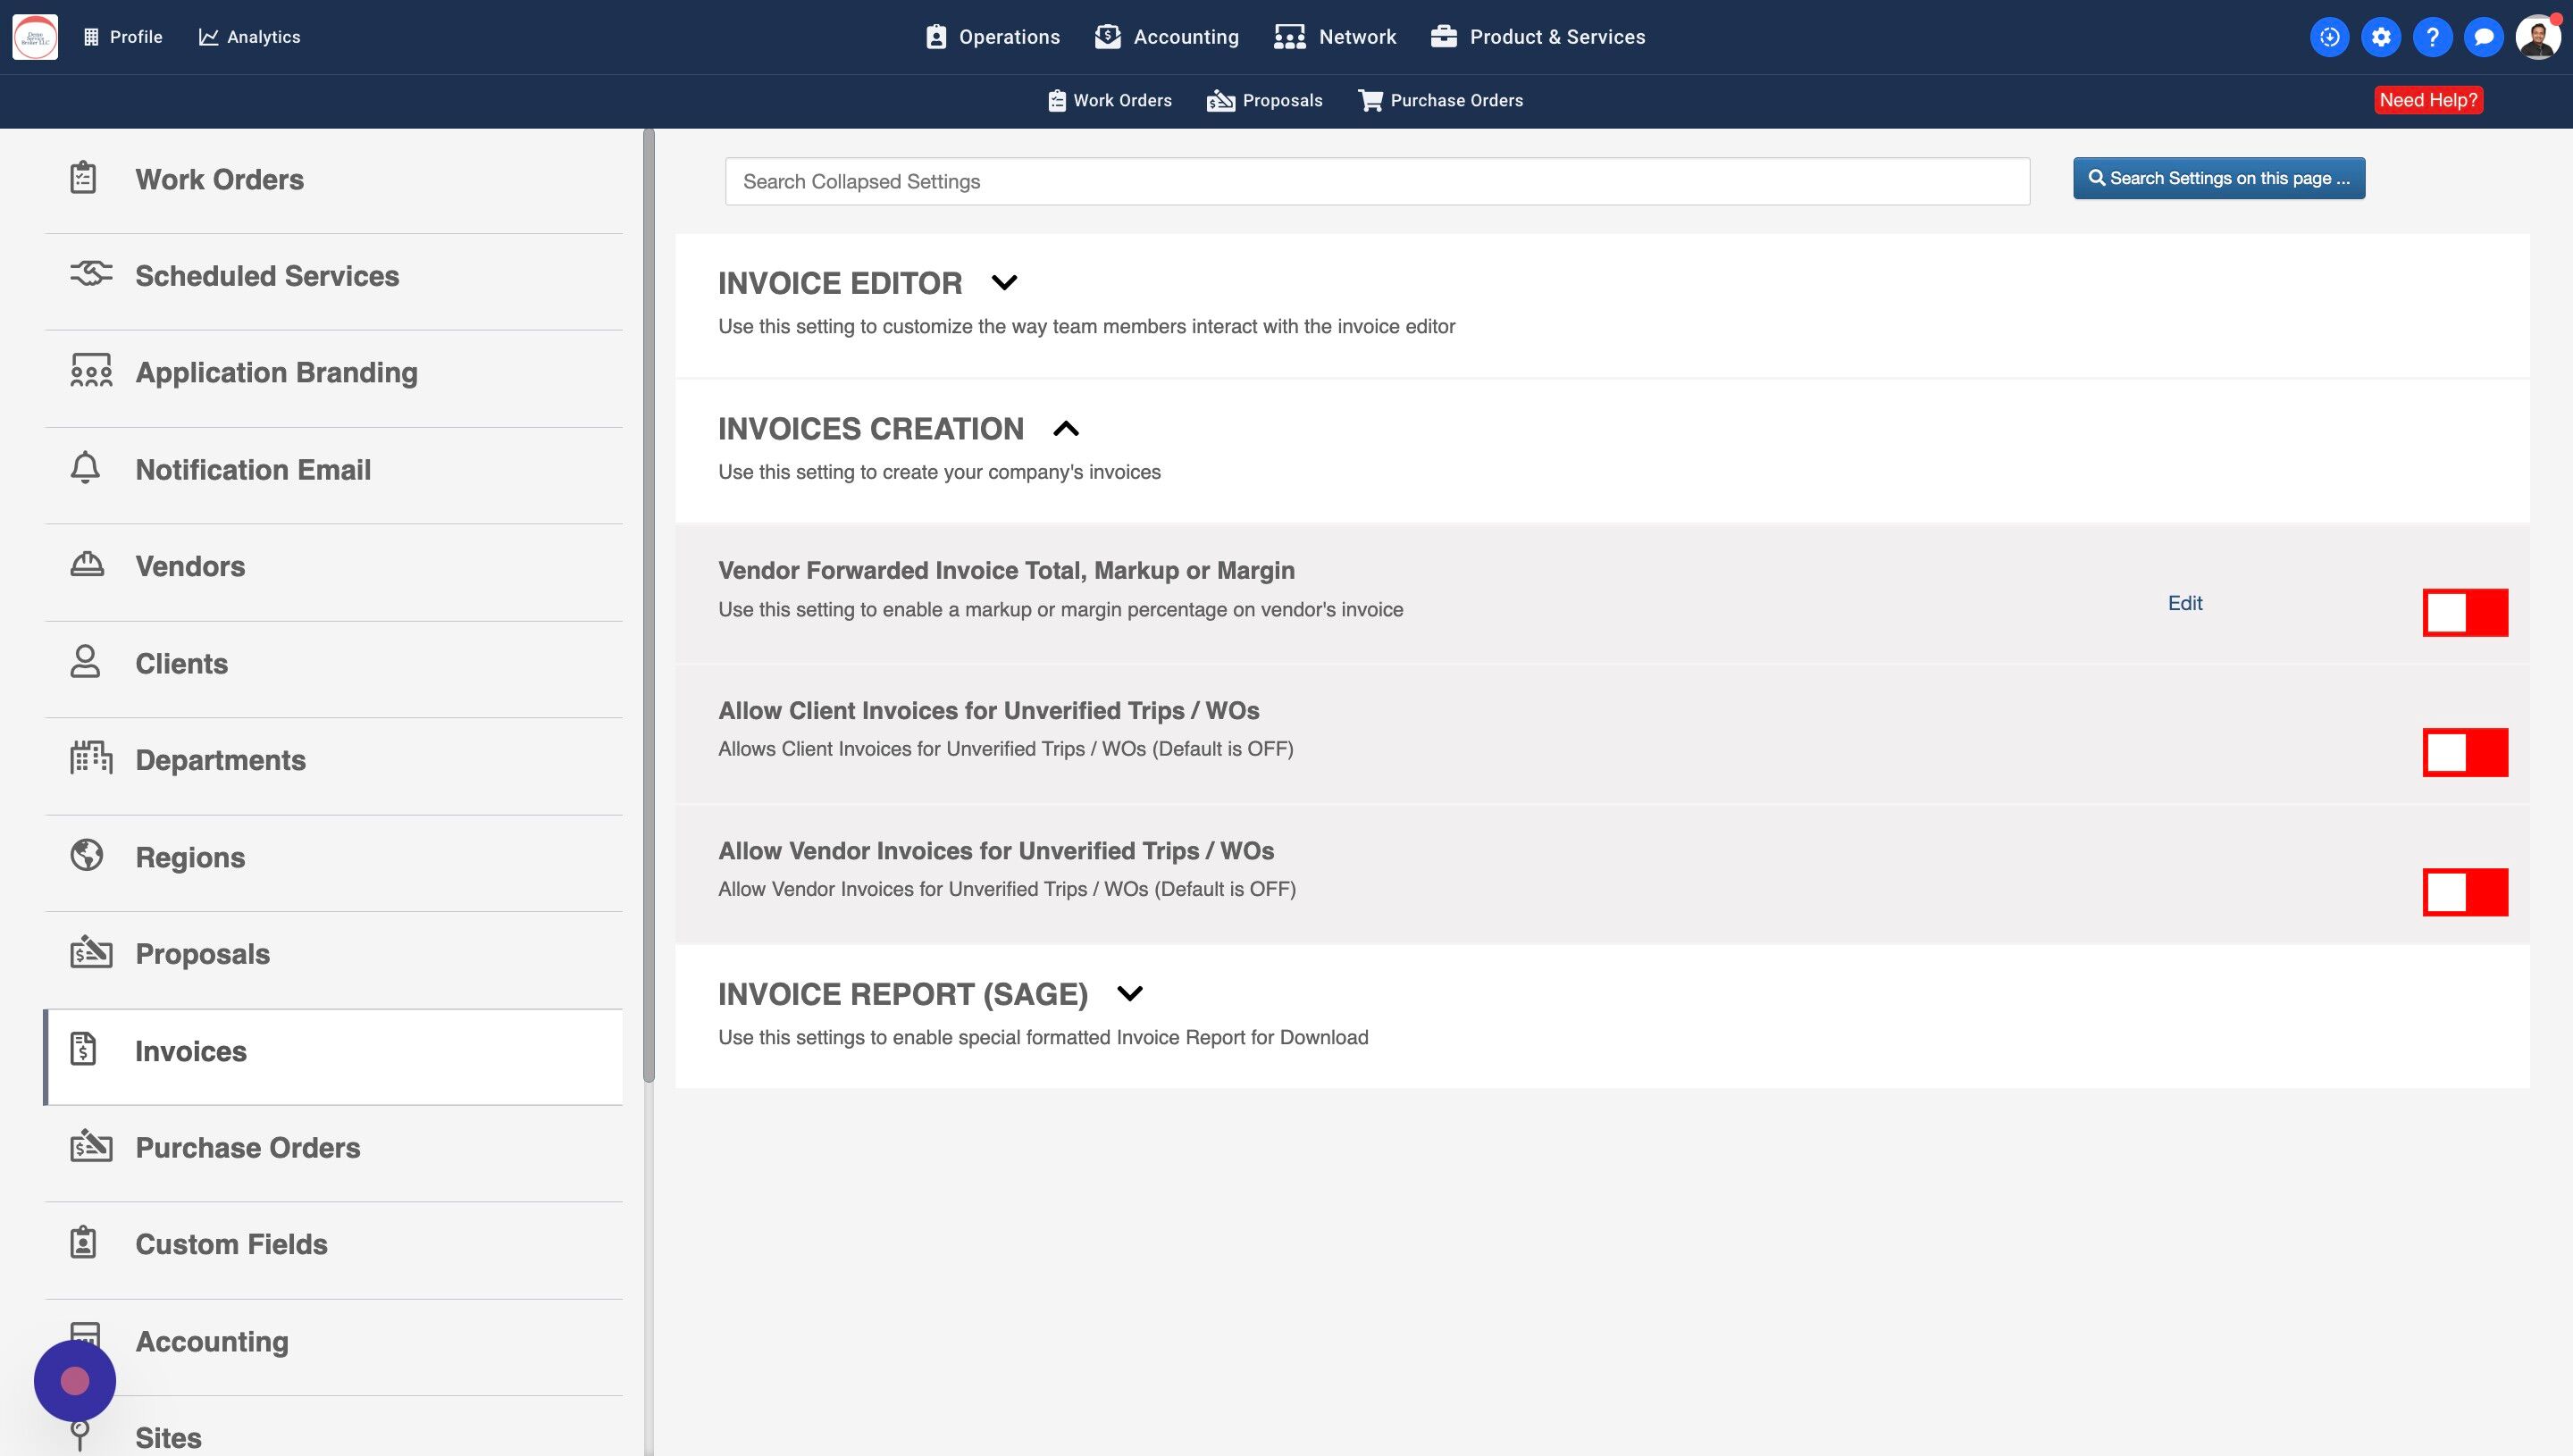This screenshot has width=2573, height=1456.
Task: Click the company logo in top-left corner
Action: tap(35, 37)
